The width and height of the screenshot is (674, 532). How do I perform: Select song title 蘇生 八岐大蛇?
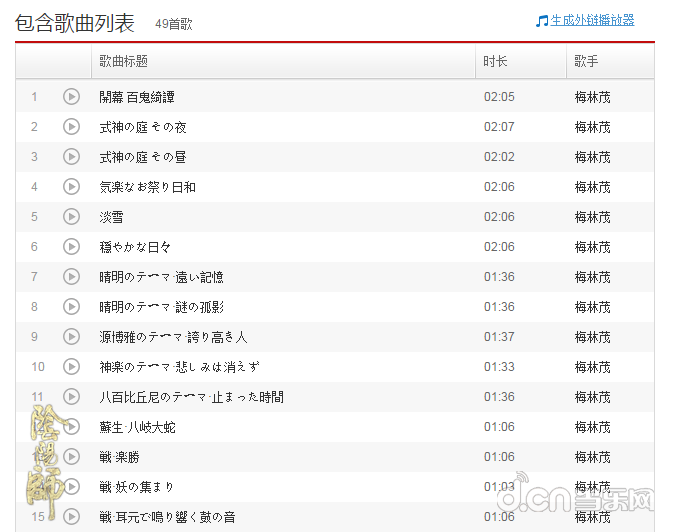137,427
